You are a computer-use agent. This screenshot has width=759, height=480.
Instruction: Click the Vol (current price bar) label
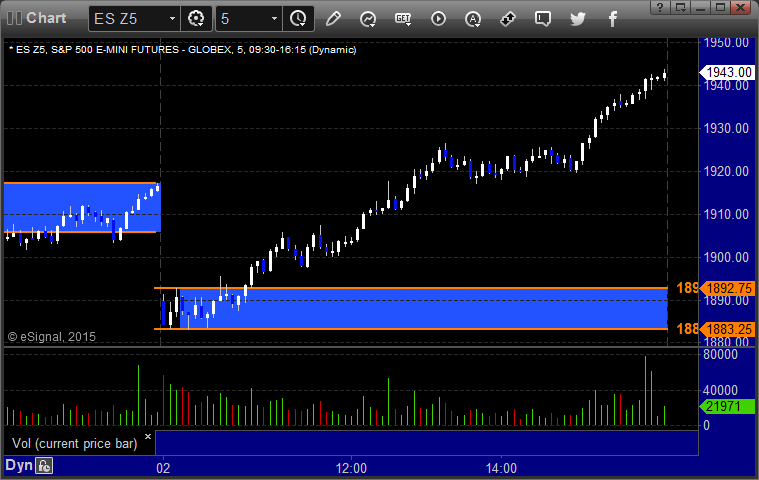click(75, 444)
